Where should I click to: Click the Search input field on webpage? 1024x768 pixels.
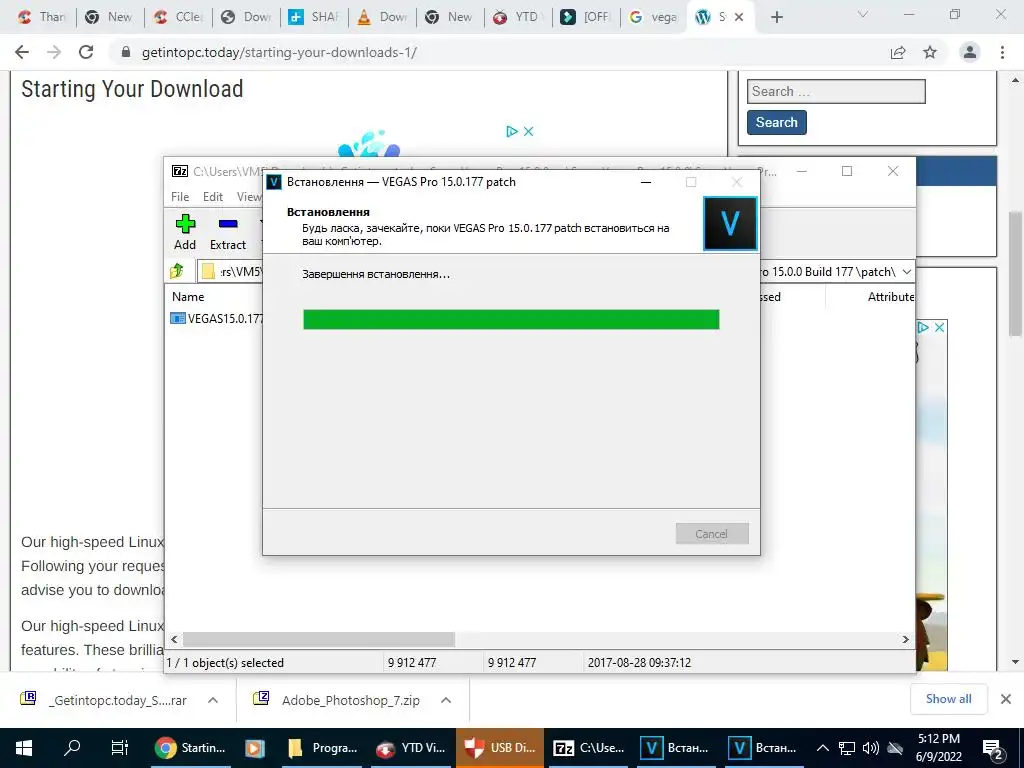[836, 91]
